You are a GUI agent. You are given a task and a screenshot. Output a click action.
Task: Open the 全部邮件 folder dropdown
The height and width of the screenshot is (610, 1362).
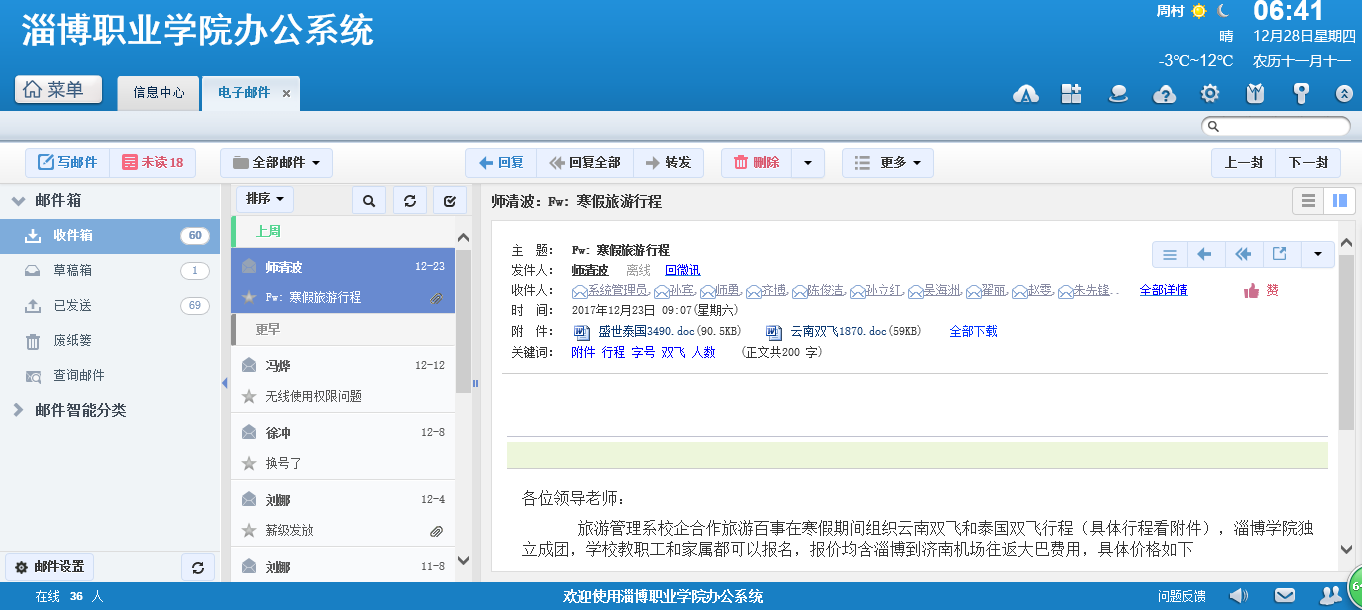[x=276, y=163]
